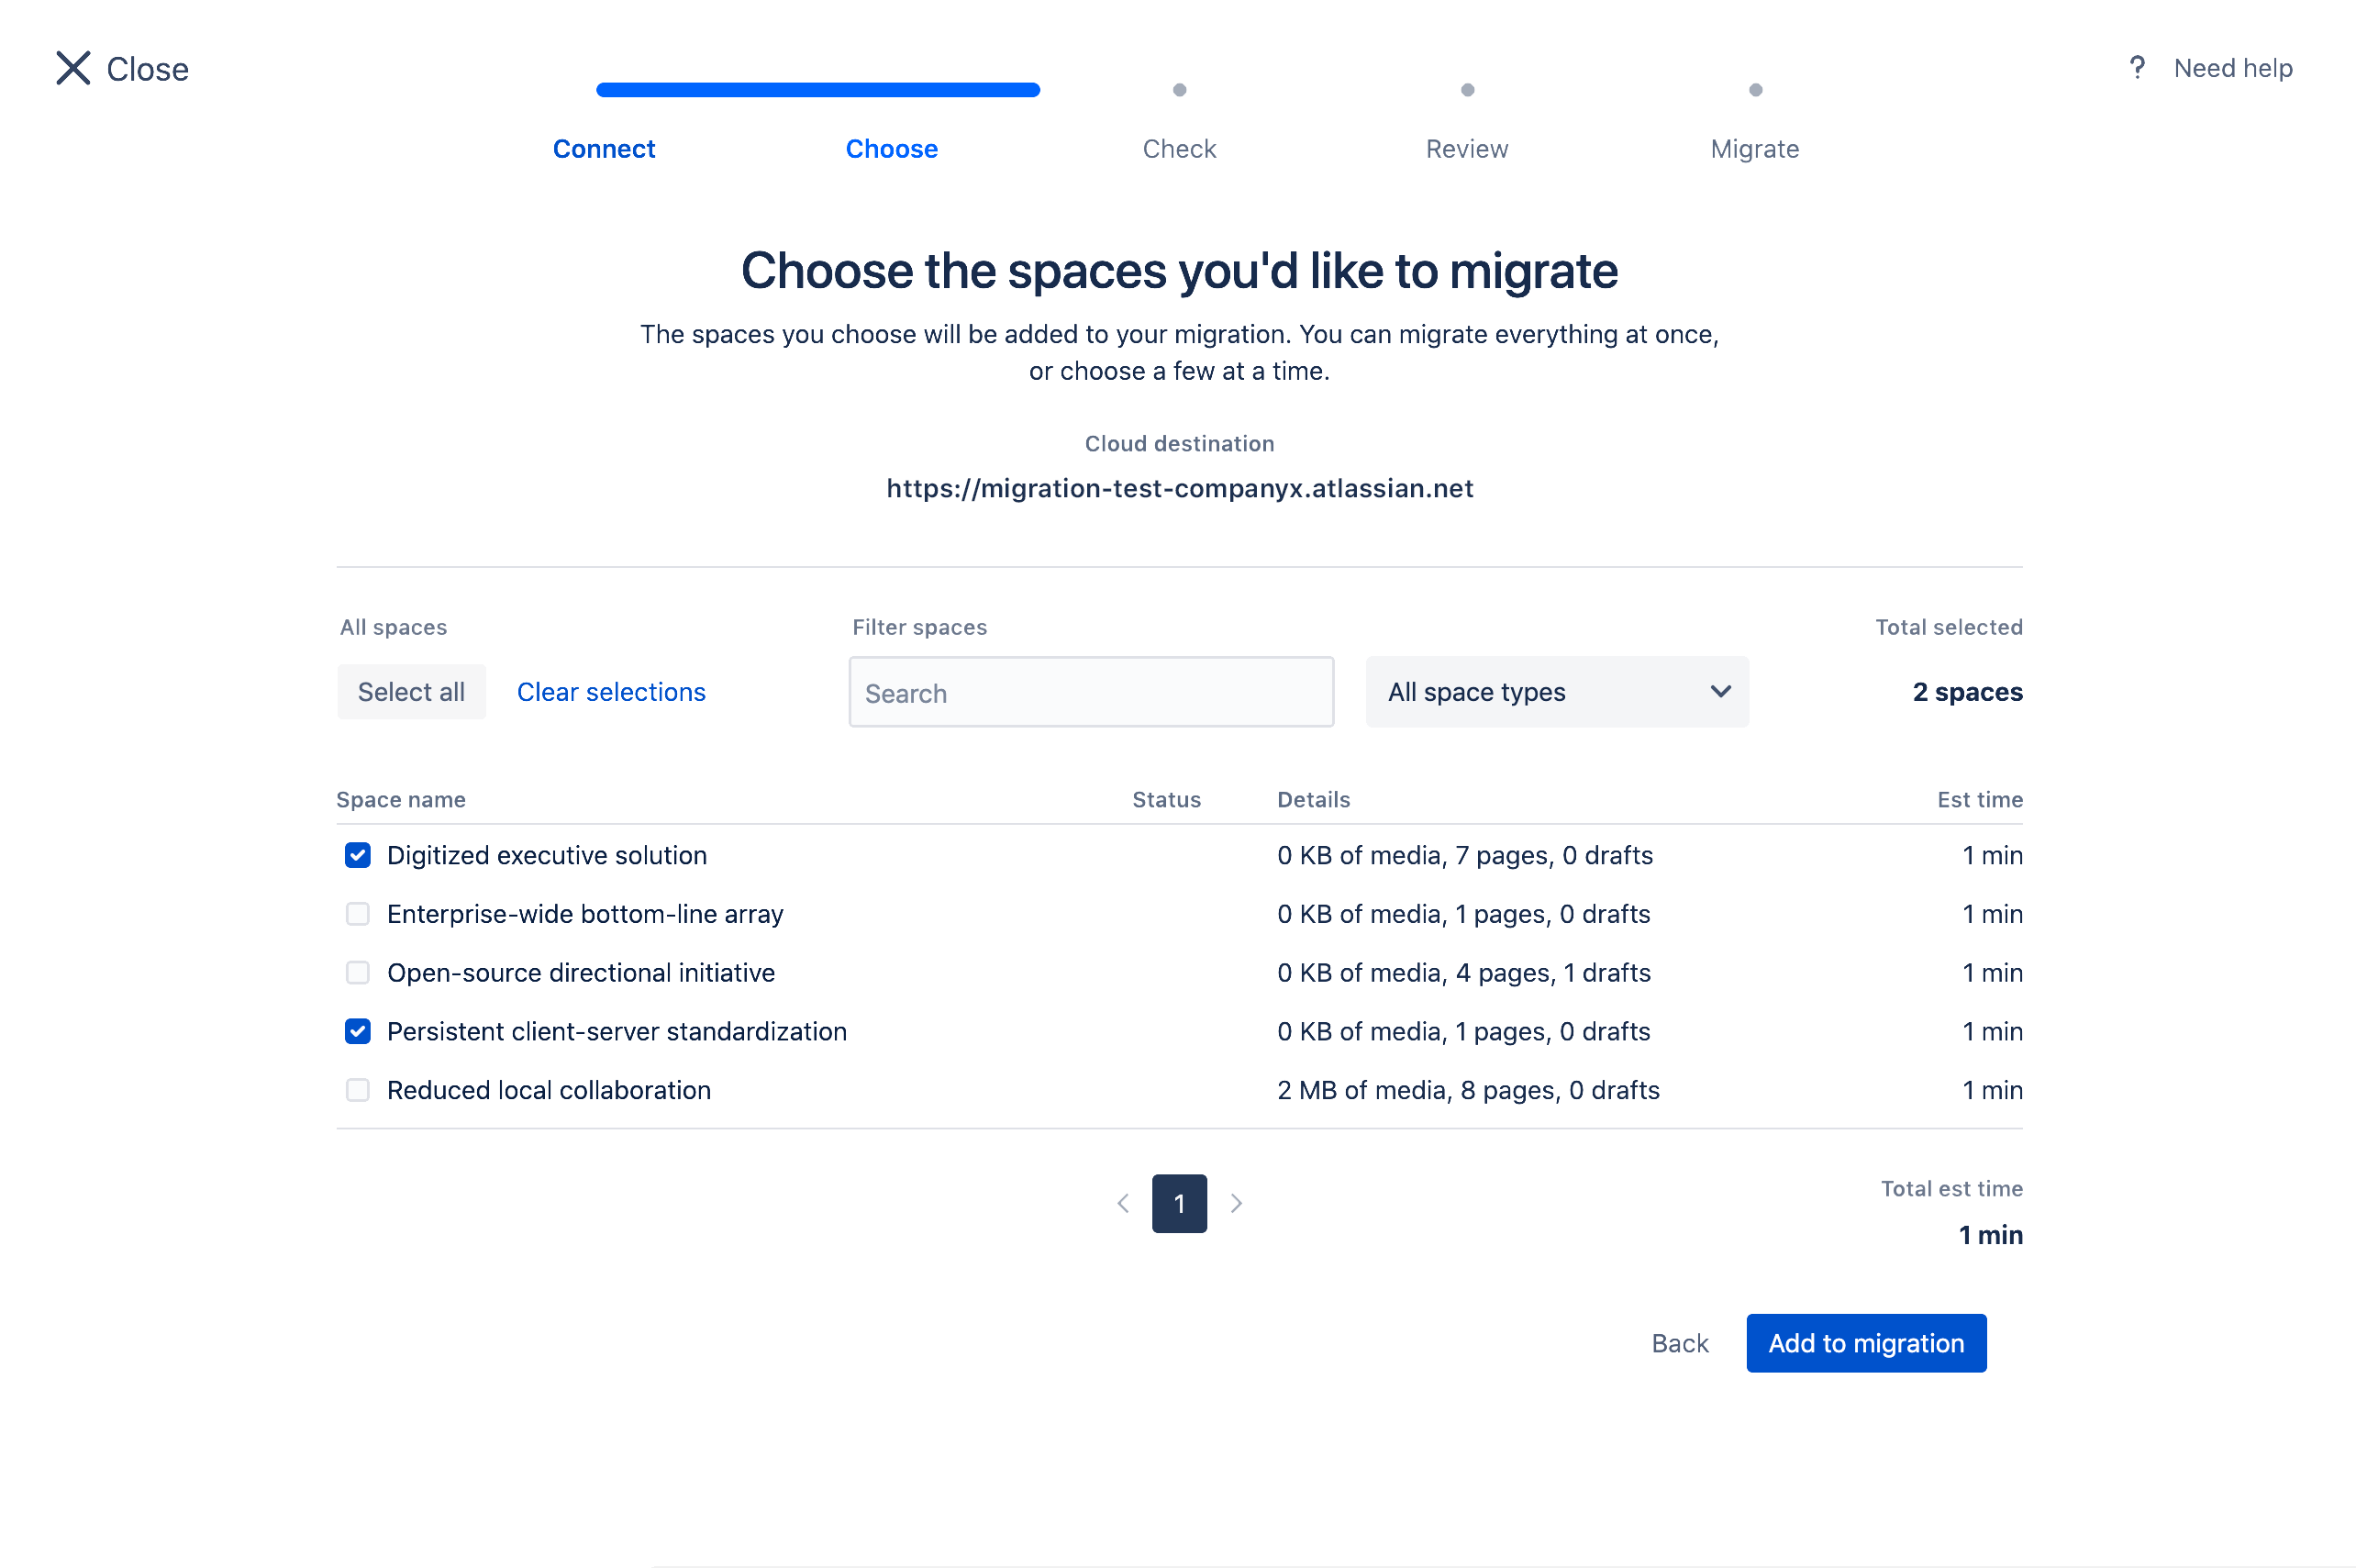Image resolution: width=2356 pixels, height=1568 pixels.
Task: Check Enterprise-wide bottom-line array space
Action: [x=357, y=914]
